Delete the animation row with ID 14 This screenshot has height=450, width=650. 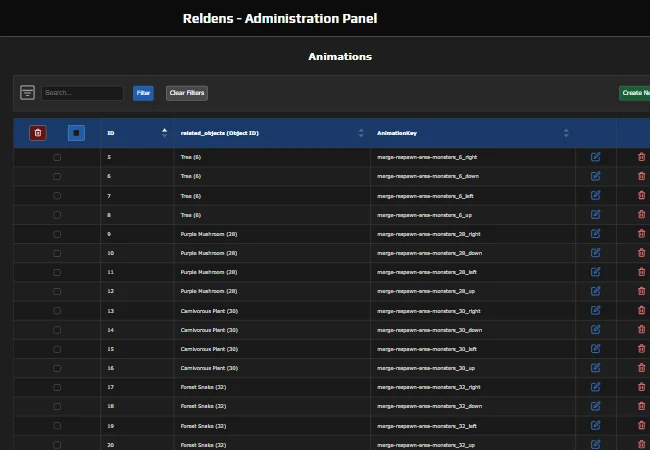(641, 329)
